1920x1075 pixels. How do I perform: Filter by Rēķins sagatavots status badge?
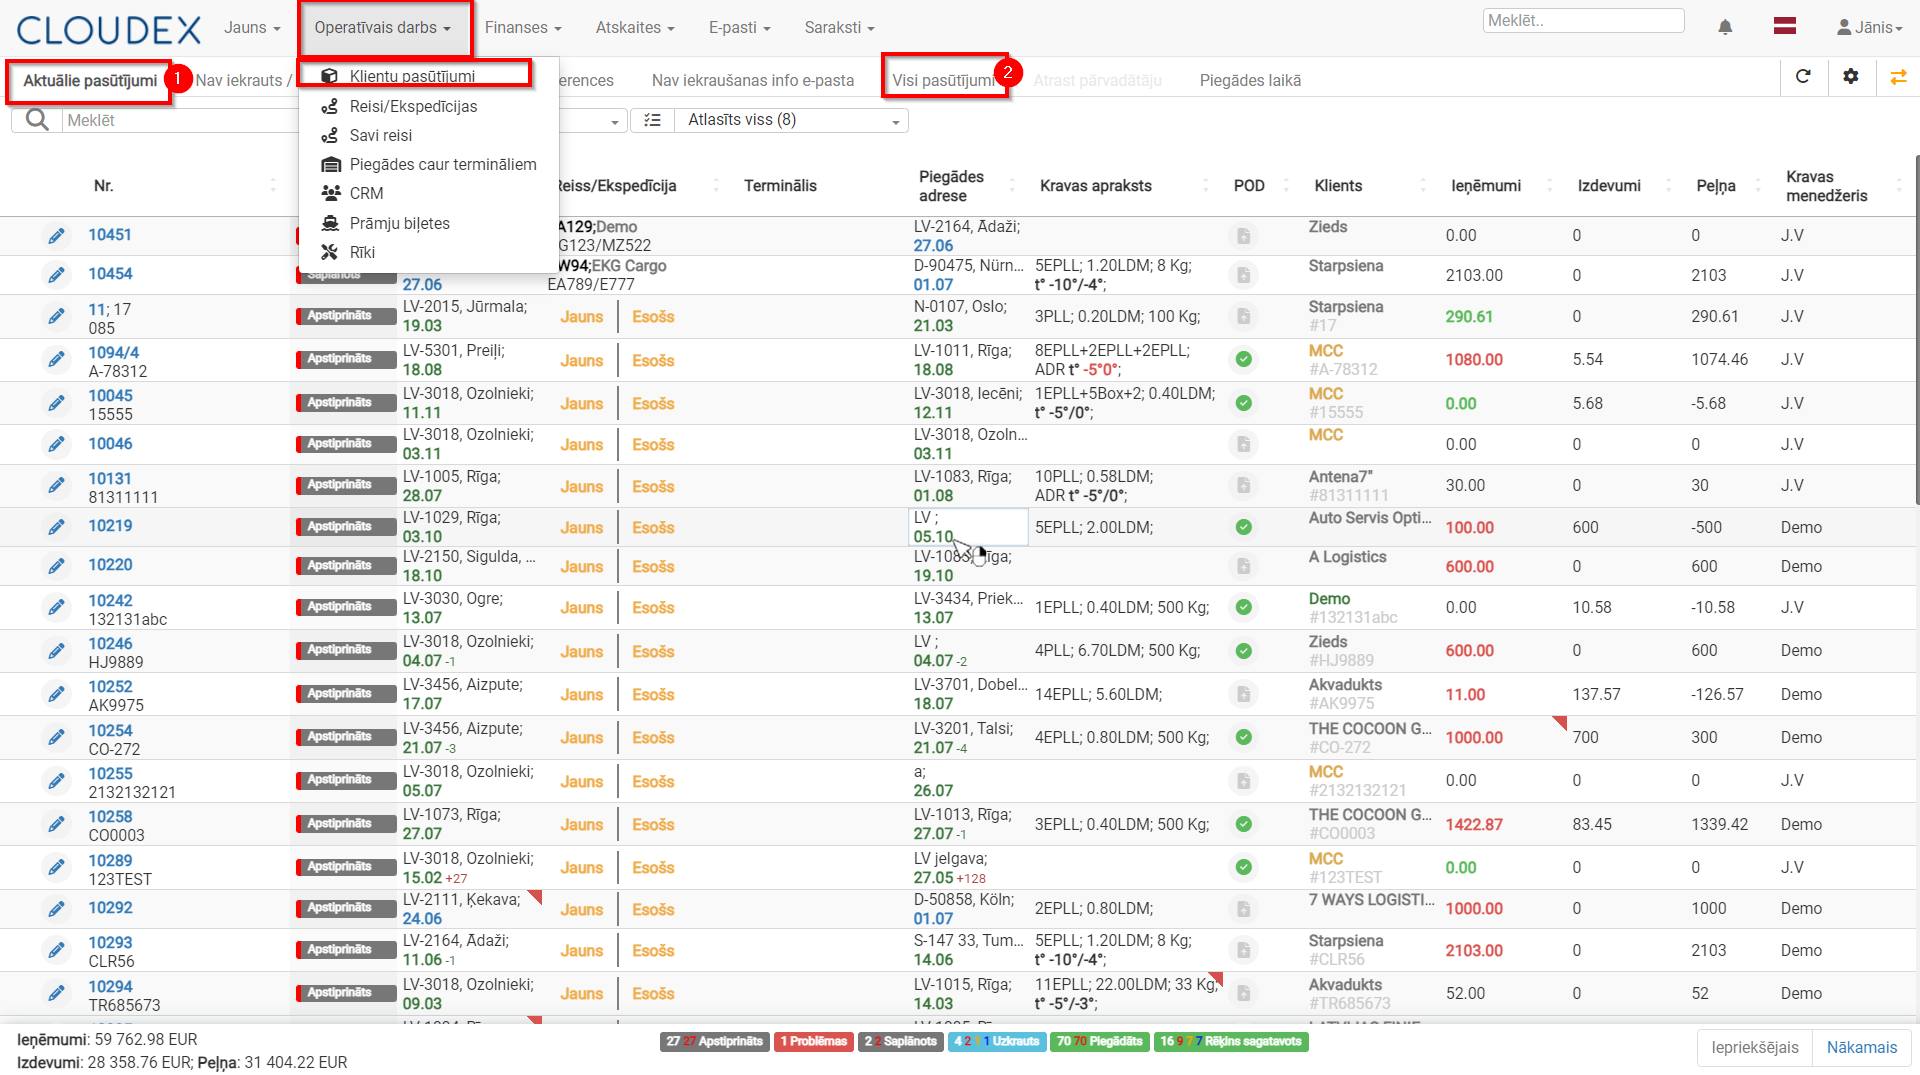point(1231,1042)
